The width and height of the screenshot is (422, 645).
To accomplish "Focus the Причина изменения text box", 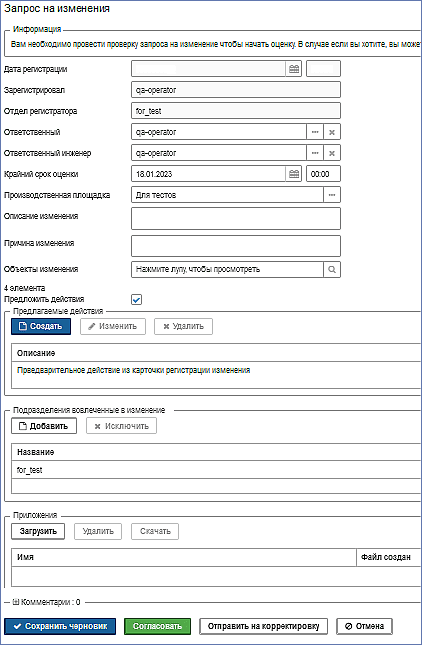I will coord(236,246).
